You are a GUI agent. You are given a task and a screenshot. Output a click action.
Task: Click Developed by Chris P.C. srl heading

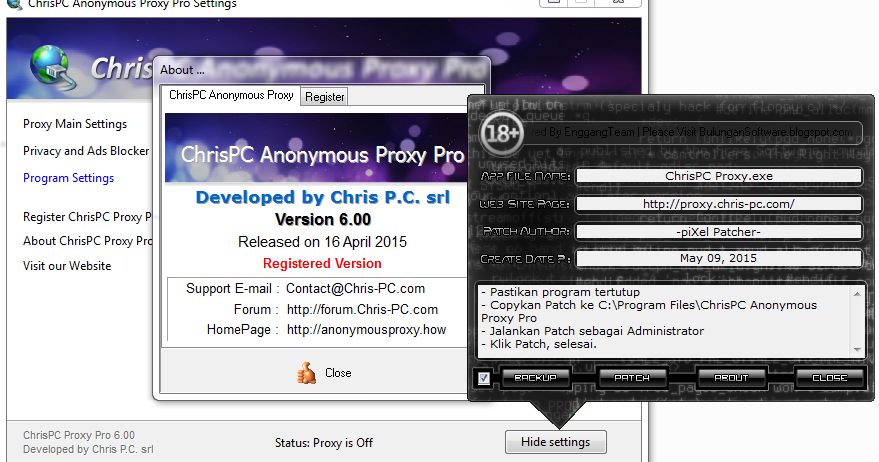[323, 197]
